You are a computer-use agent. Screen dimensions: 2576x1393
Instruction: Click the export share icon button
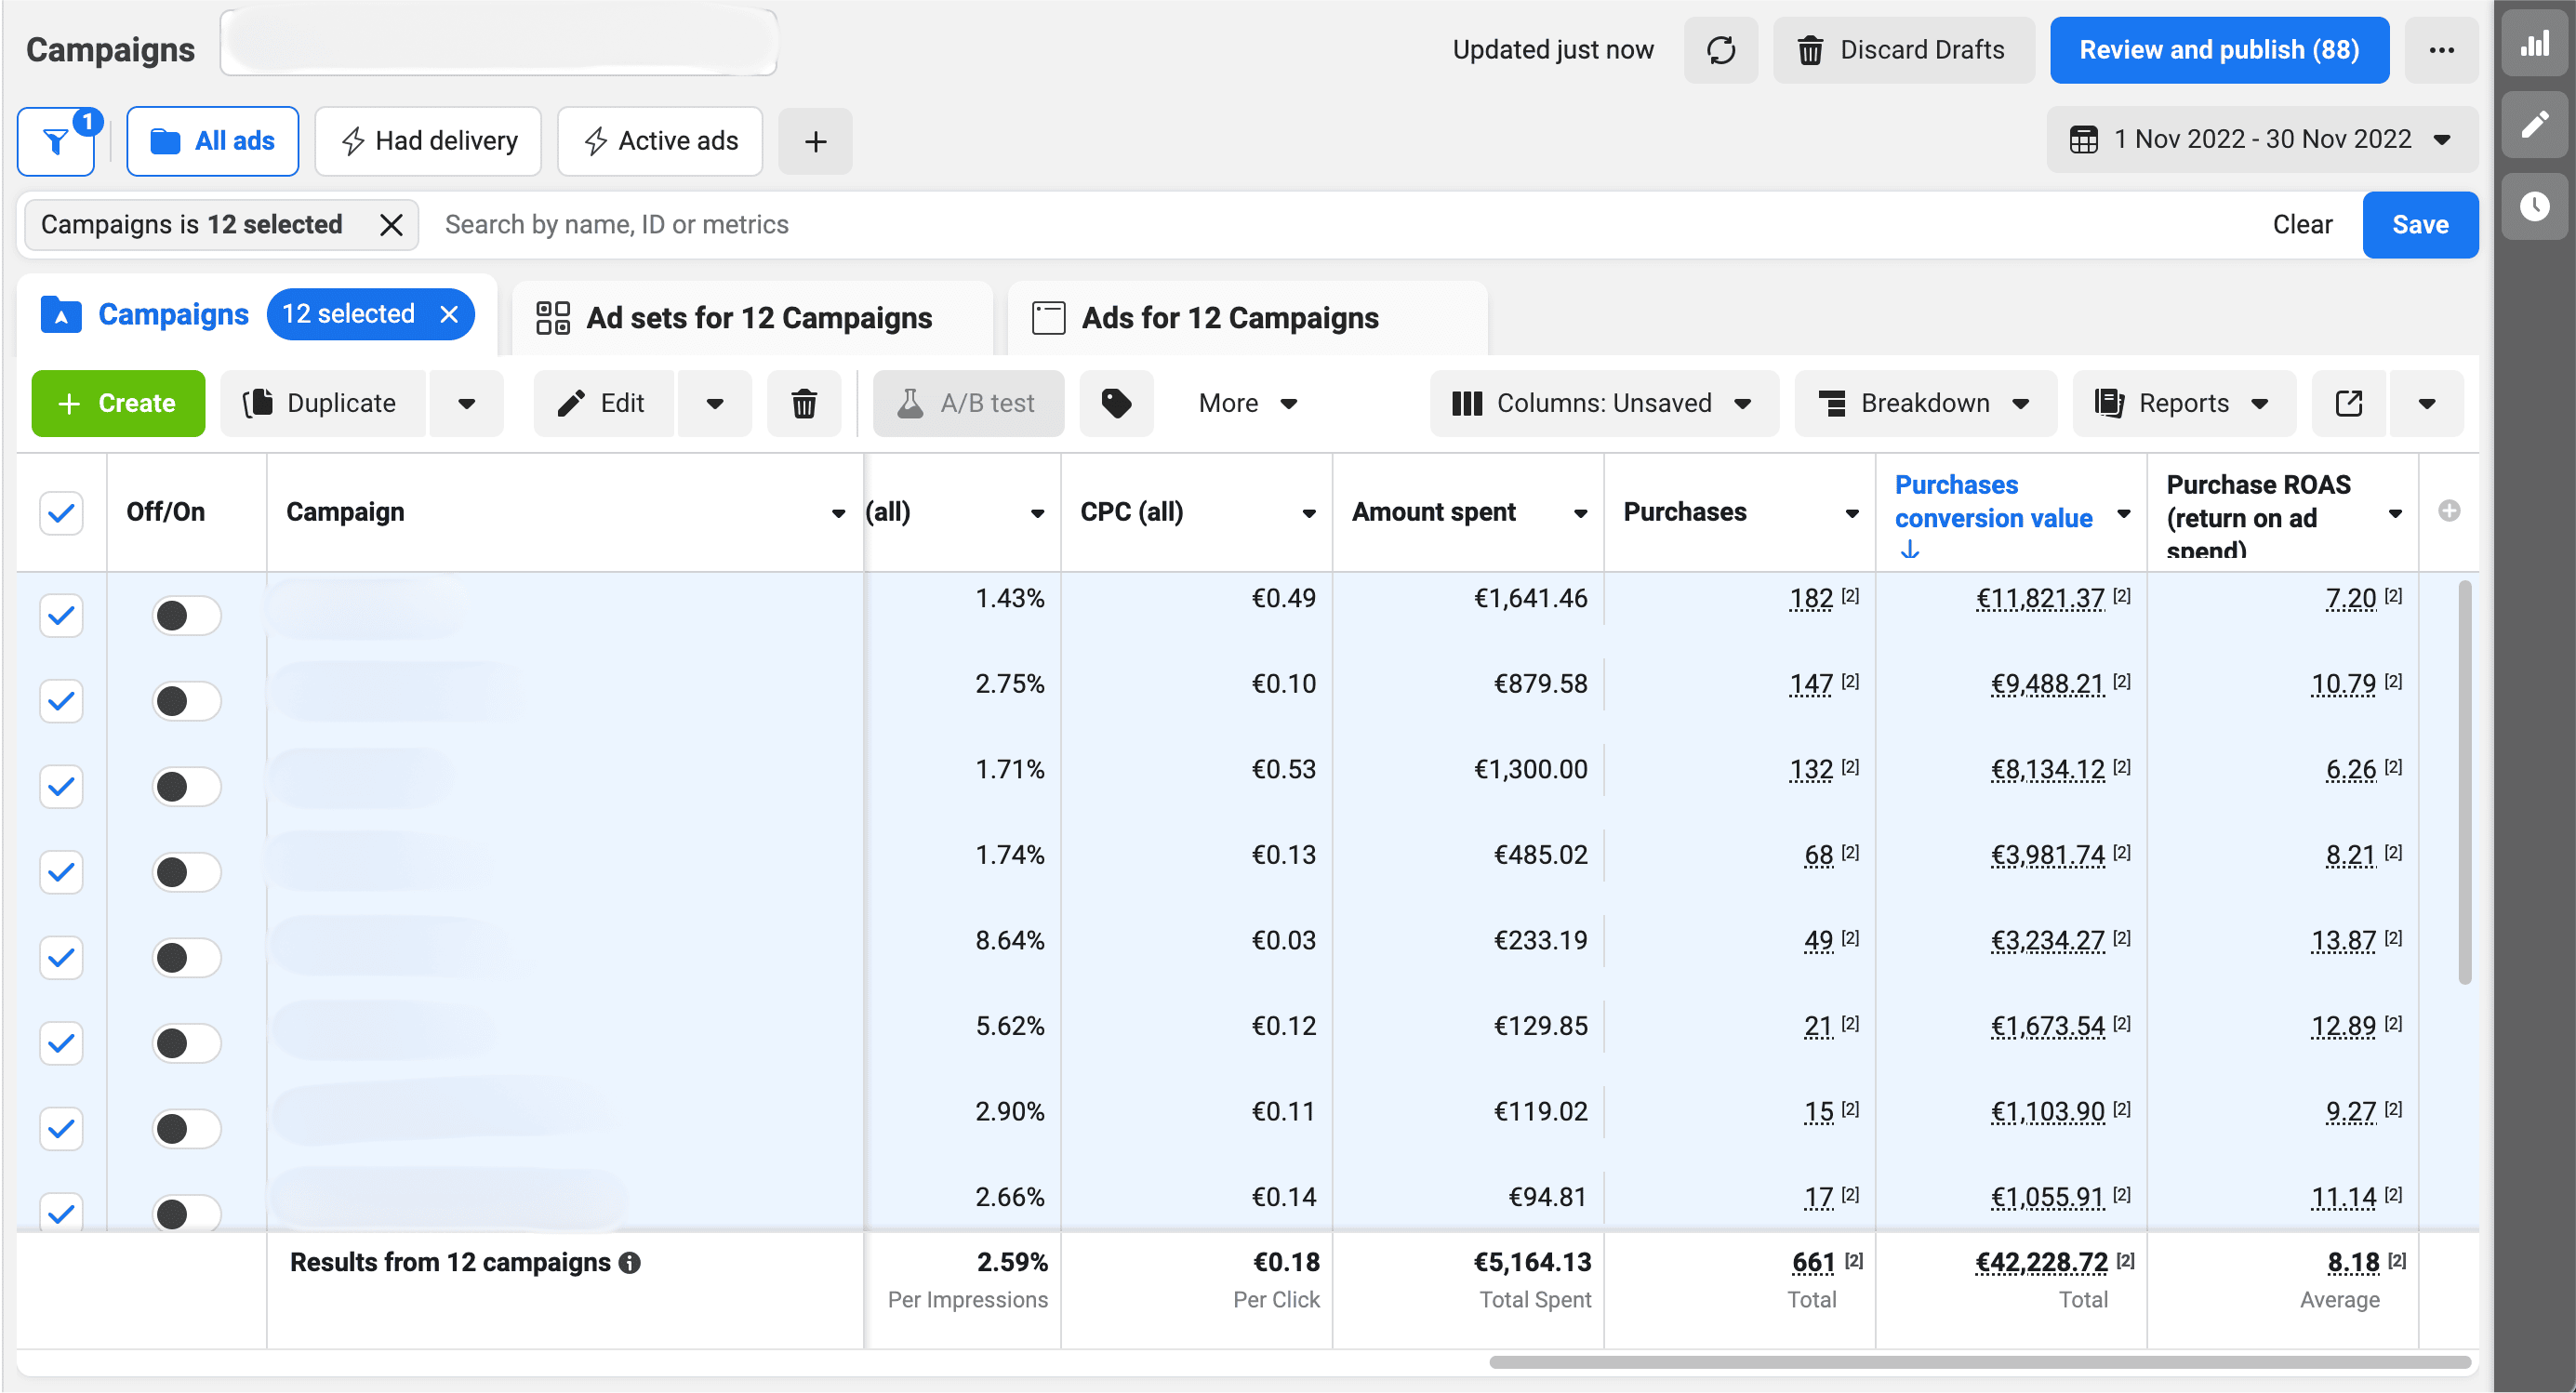[x=2348, y=403]
